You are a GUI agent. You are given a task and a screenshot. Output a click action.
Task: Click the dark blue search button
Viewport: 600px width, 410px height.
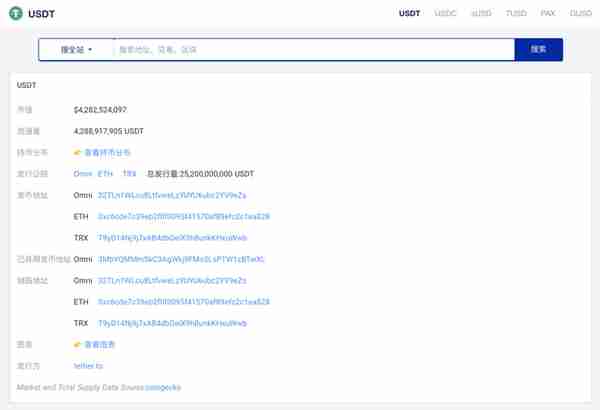[538, 49]
